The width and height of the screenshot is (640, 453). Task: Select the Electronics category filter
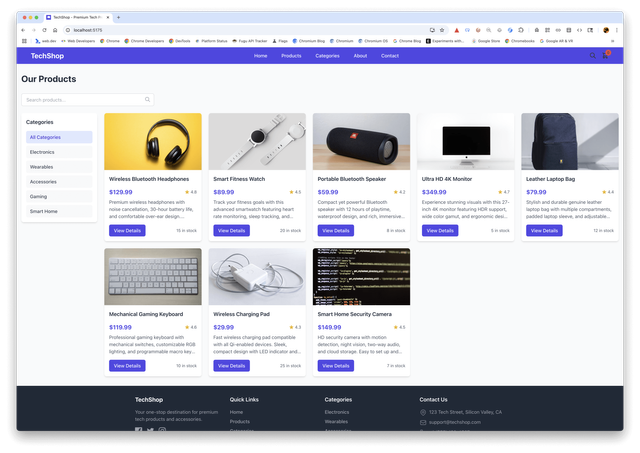click(x=59, y=152)
